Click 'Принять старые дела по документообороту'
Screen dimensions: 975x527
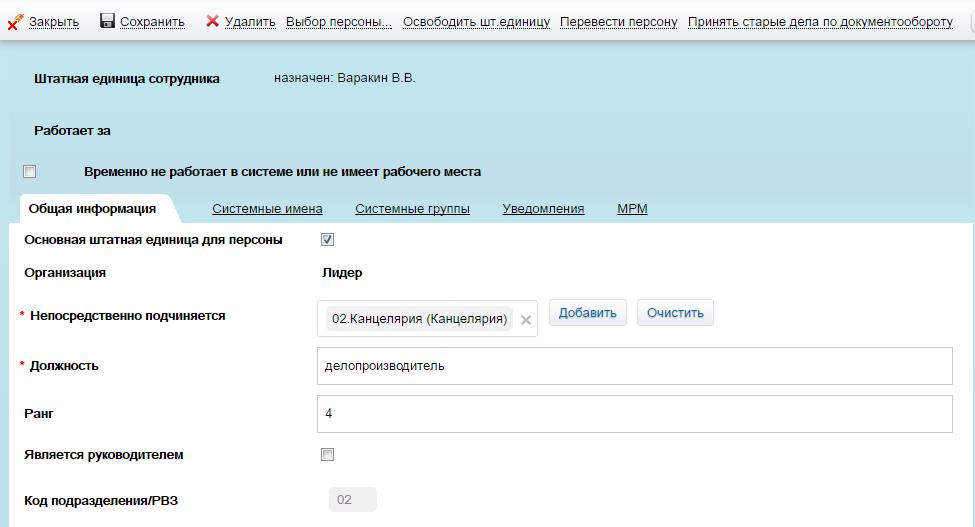[x=820, y=22]
